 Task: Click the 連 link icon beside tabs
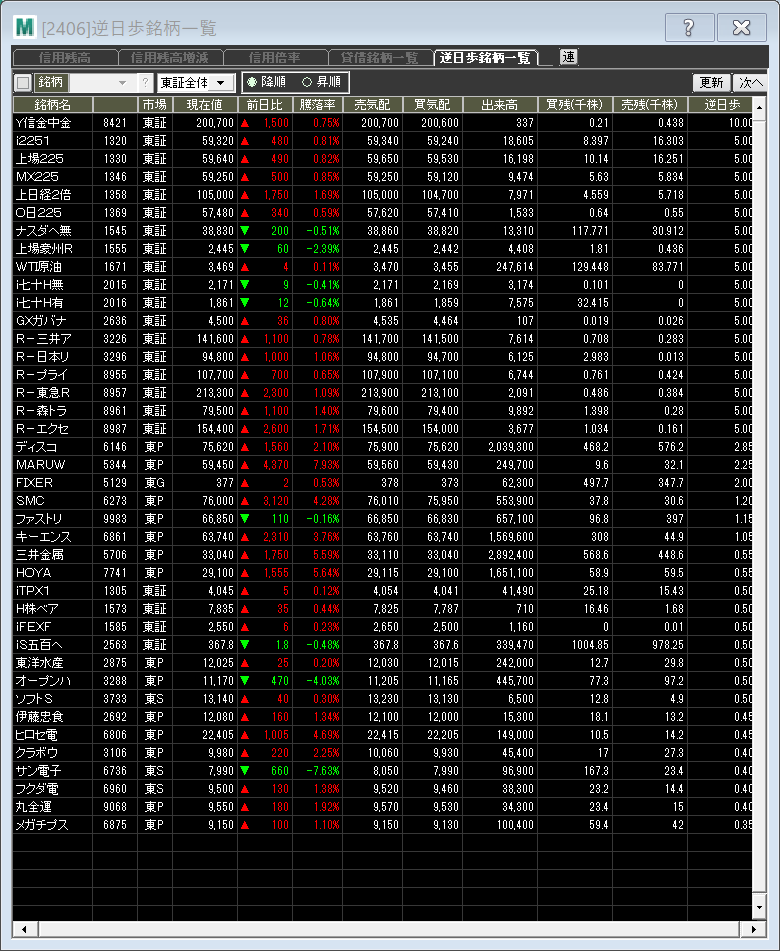pos(568,57)
